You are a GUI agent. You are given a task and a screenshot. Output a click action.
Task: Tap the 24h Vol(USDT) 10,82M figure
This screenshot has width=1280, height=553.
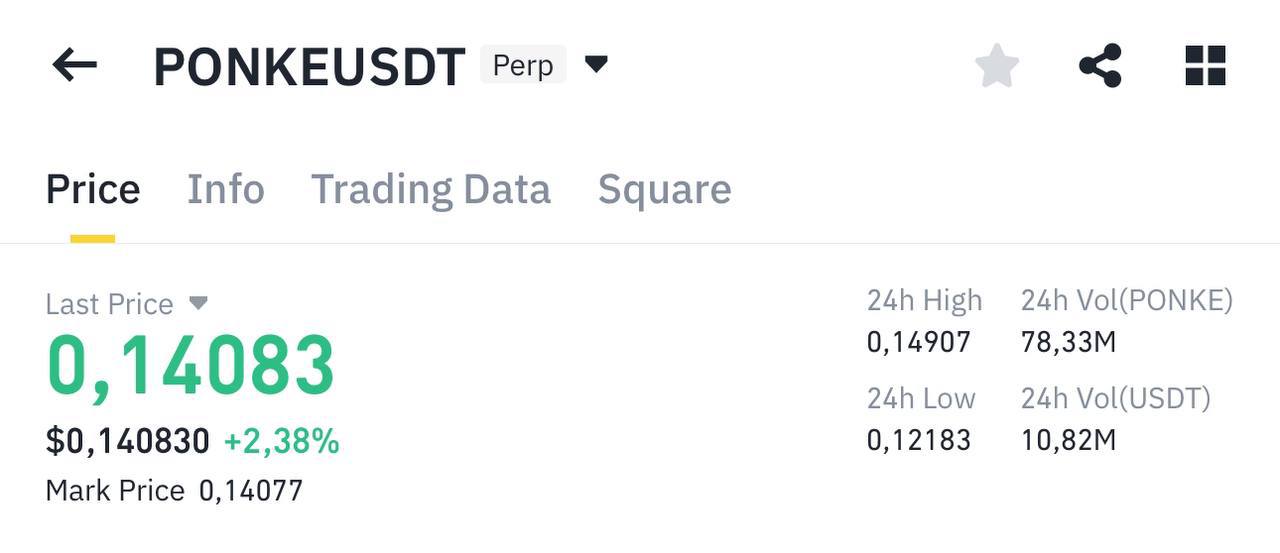(x=1068, y=440)
